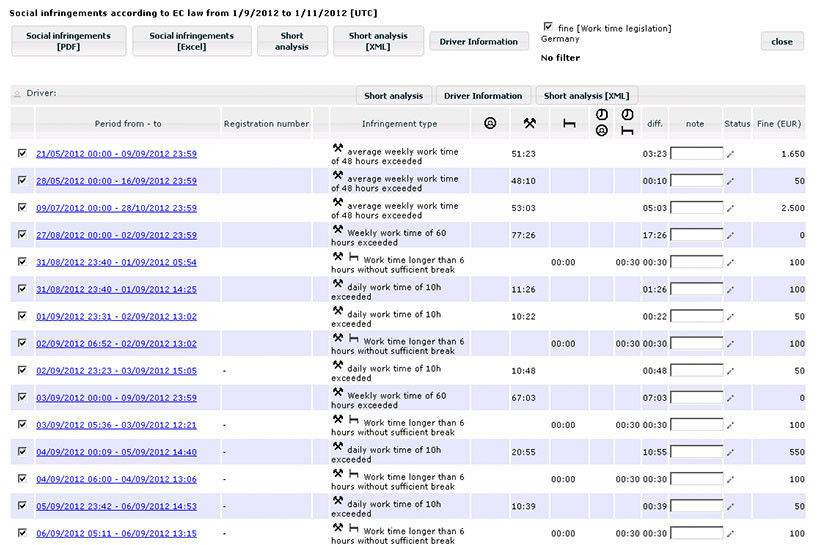Uncheck the 04/09/2012 00:09 - 05/09/2012 14:40 checkbox

[x=22, y=451]
